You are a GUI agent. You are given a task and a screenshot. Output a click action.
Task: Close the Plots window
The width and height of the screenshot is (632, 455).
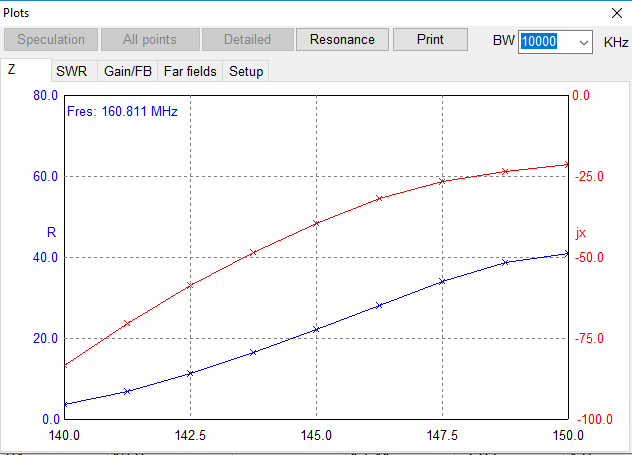click(x=615, y=12)
